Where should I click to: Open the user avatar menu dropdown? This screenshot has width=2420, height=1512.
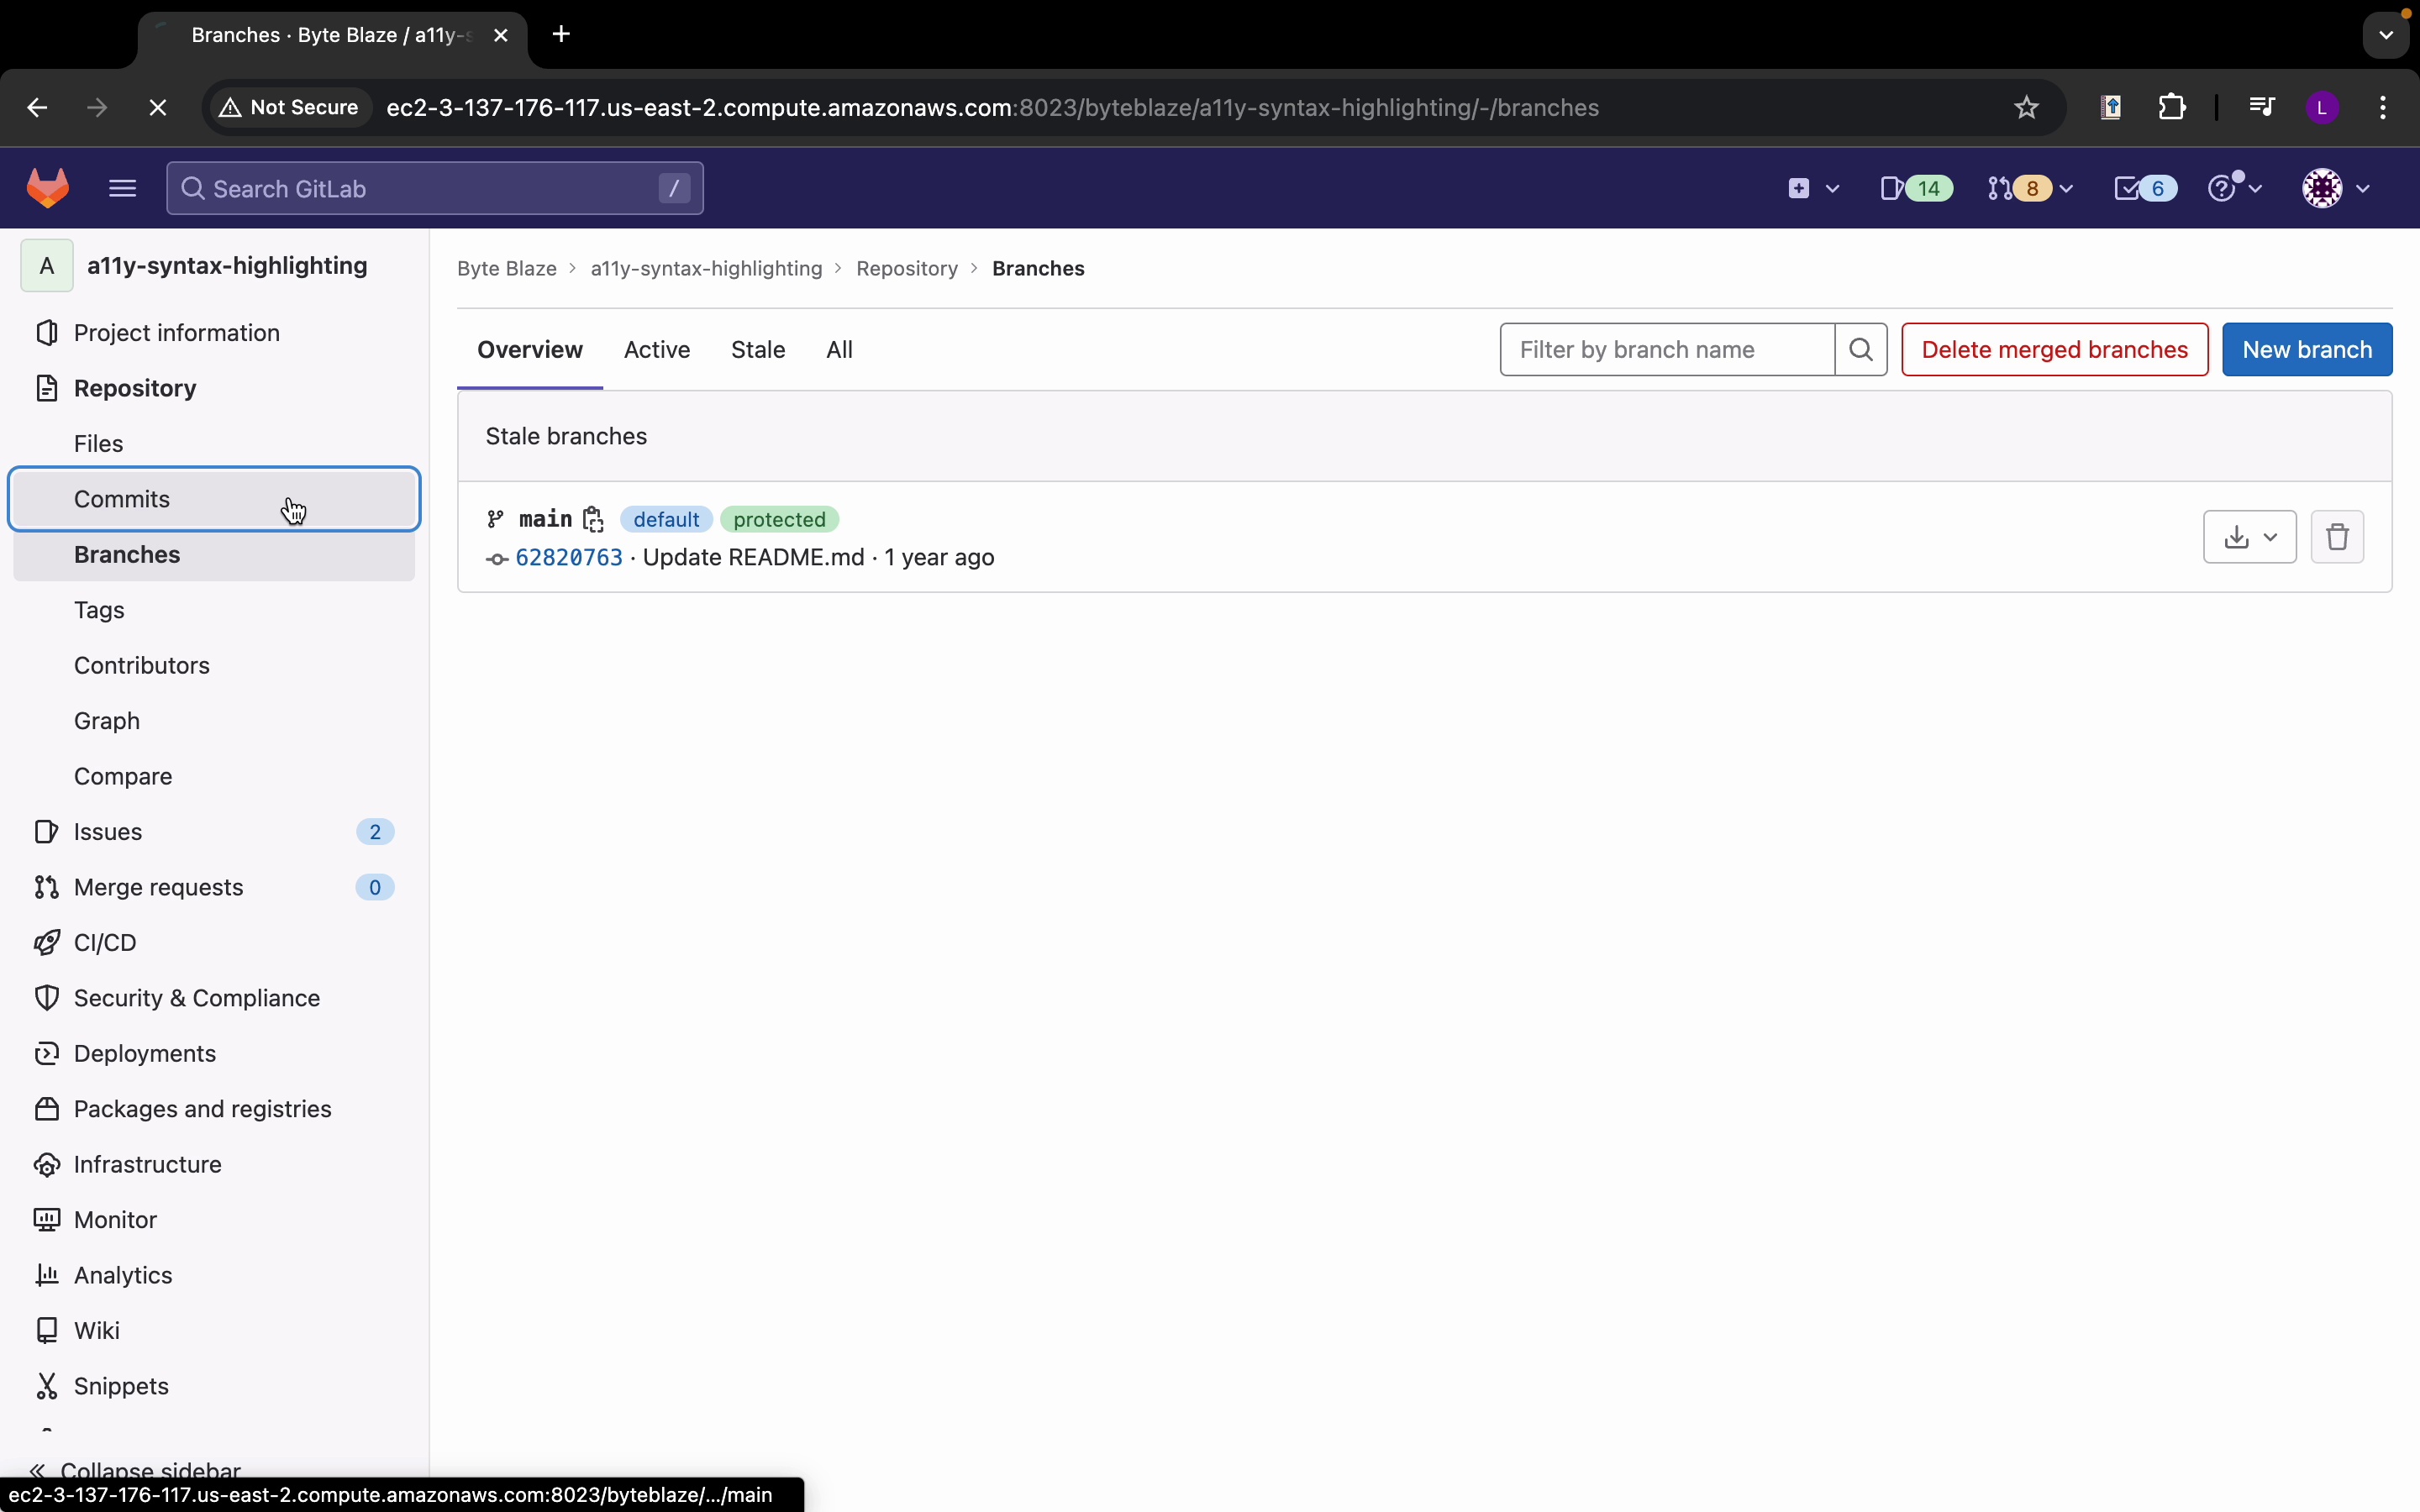point(2336,188)
